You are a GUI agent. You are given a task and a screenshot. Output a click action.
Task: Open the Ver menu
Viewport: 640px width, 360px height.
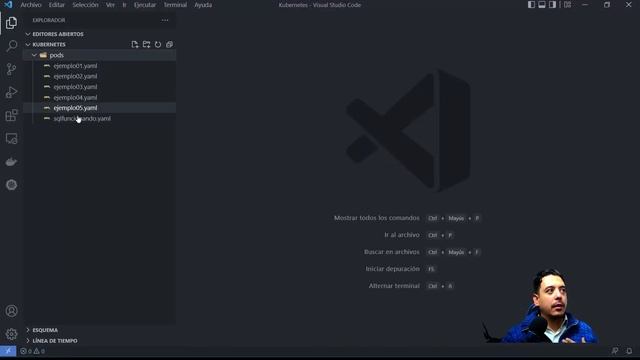coord(110,5)
